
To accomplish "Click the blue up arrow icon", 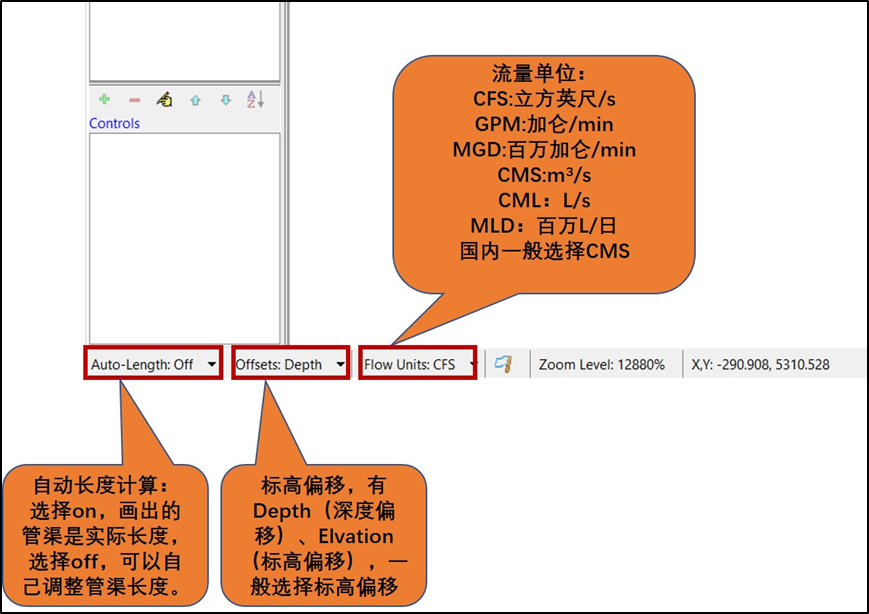I will pyautogui.click(x=196, y=100).
